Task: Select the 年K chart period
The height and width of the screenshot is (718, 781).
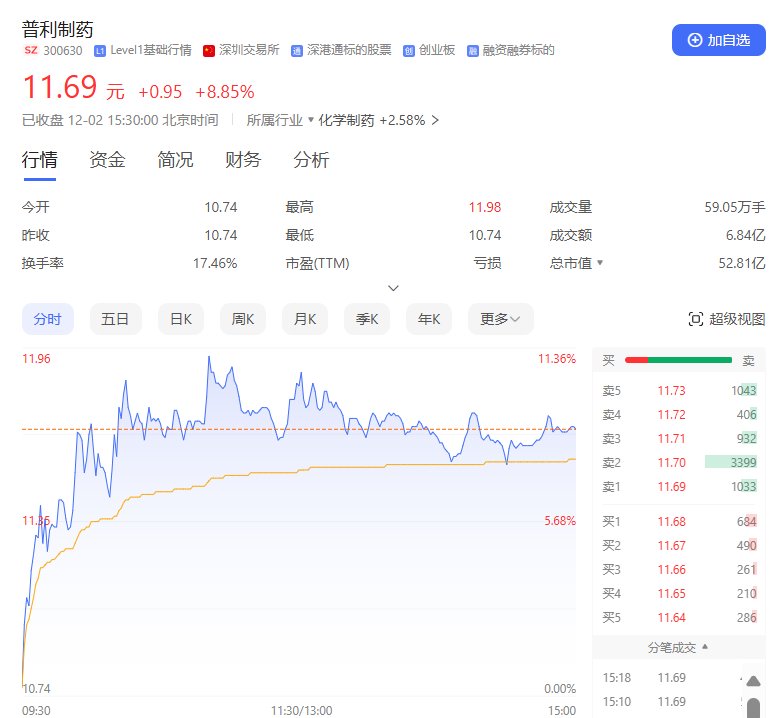Action: tap(429, 319)
